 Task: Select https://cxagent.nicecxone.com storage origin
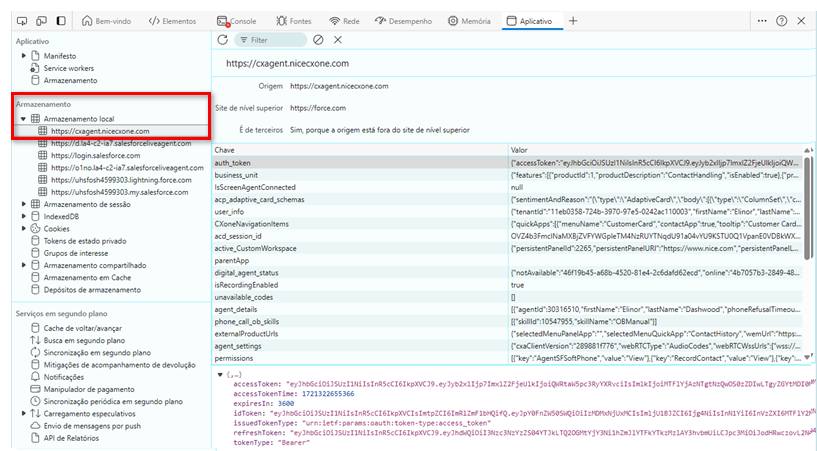(x=100, y=131)
